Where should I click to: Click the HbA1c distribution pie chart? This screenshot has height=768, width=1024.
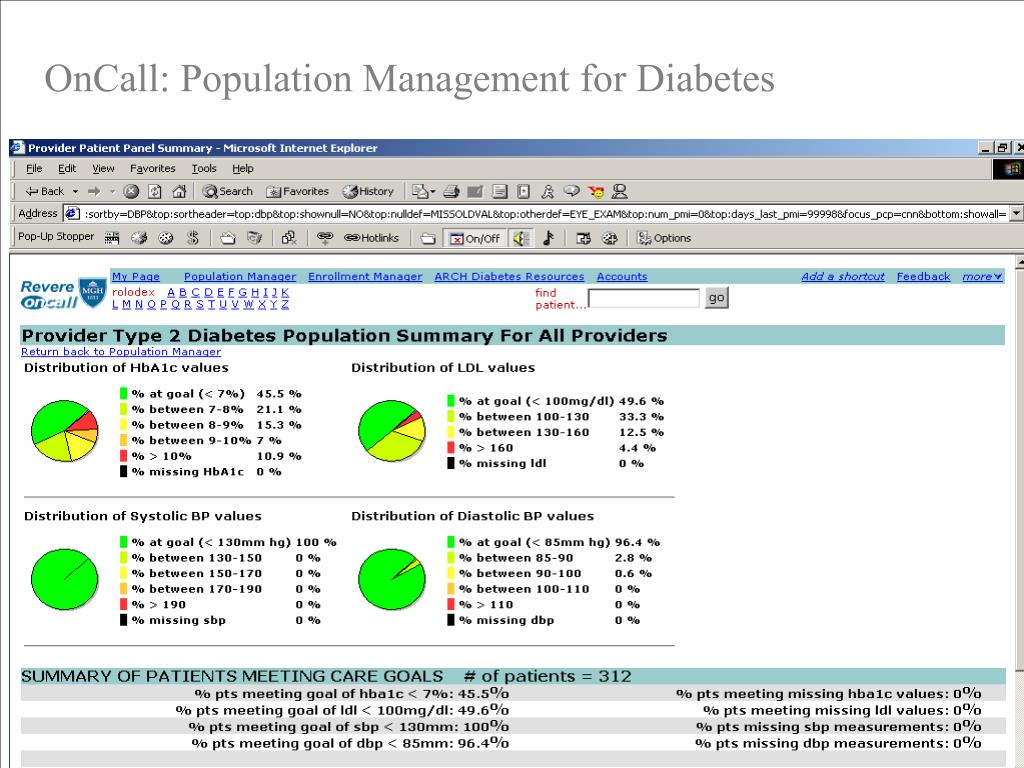[x=65, y=431]
